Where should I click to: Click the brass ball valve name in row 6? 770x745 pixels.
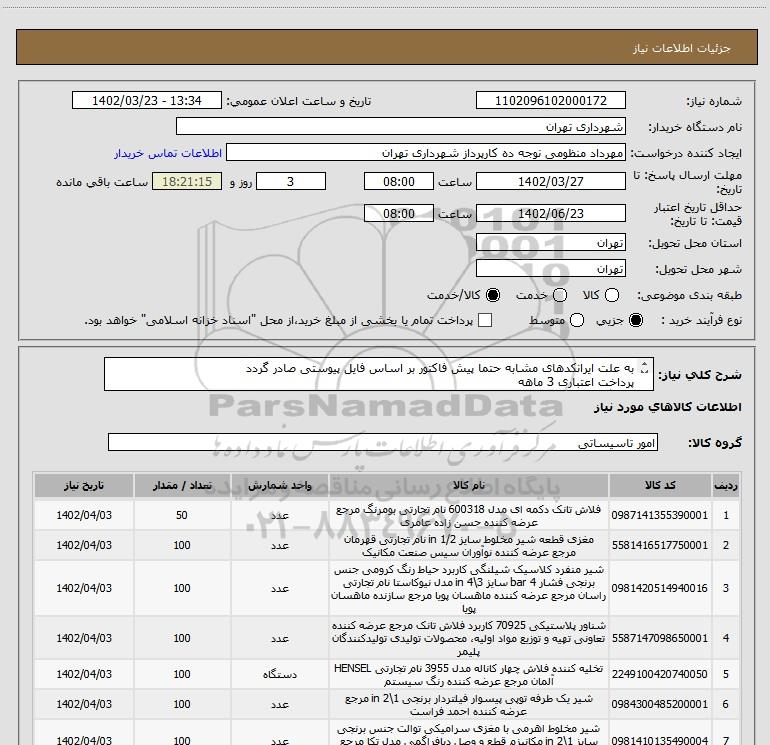[469, 704]
